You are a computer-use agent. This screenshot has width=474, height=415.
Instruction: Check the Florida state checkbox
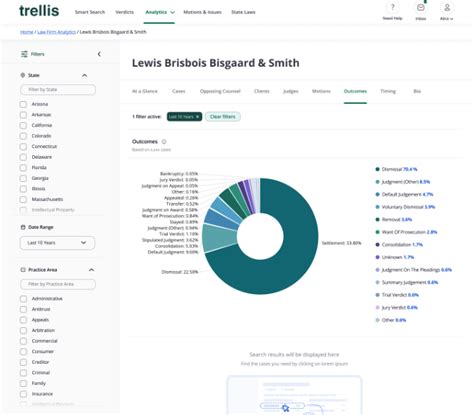click(x=23, y=168)
